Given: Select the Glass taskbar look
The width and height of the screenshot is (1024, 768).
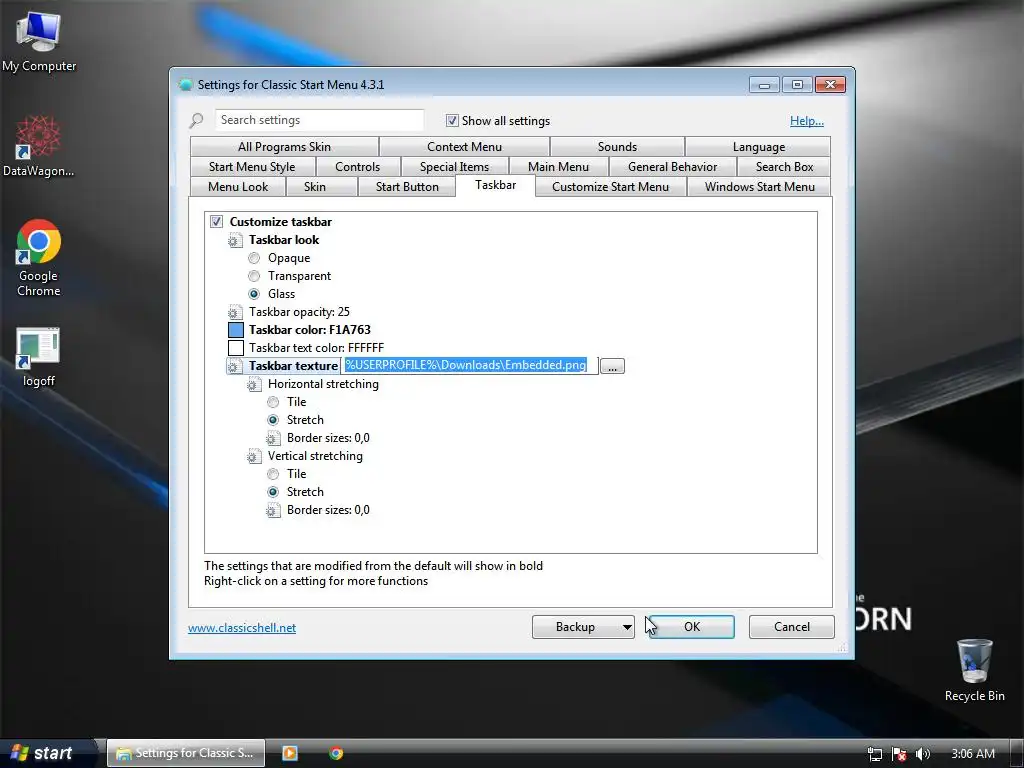Looking at the screenshot, I should coord(254,294).
